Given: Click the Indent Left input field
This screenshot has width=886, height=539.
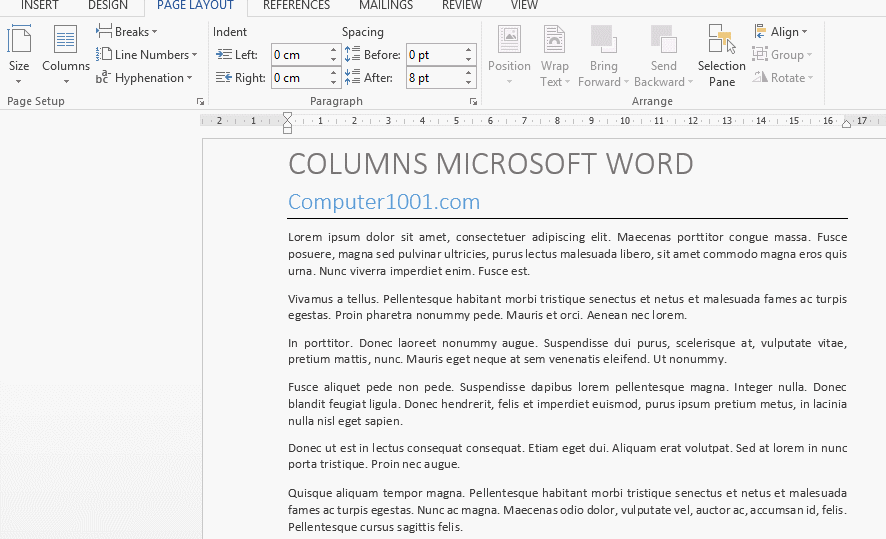Looking at the screenshot, I should click(x=299, y=55).
